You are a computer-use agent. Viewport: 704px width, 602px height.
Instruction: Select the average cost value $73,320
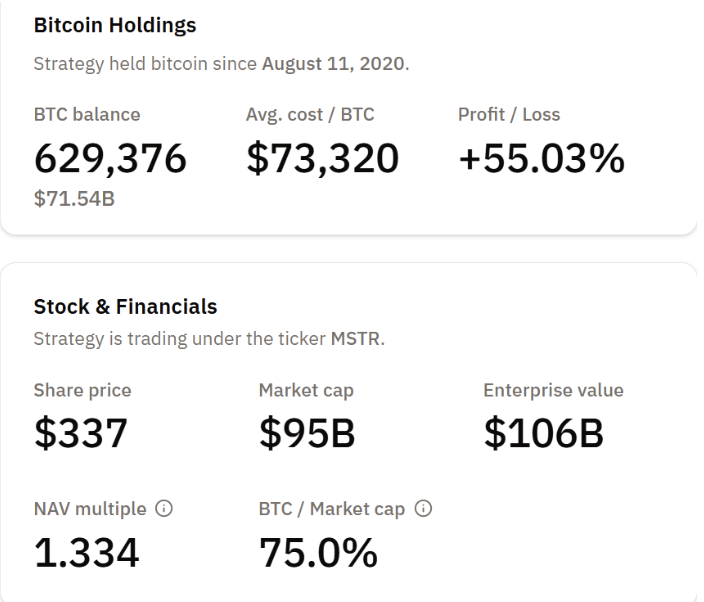322,158
